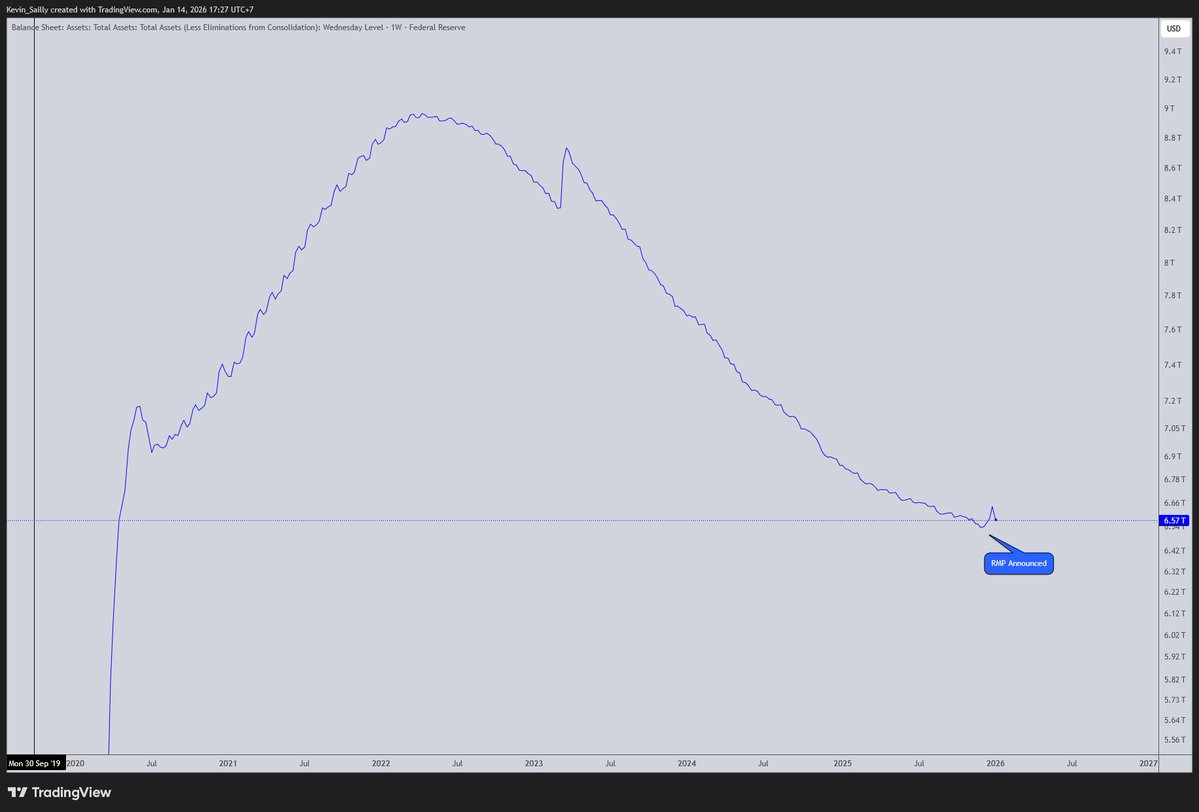
Task: Click the 2020 time axis label
Action: (75, 763)
